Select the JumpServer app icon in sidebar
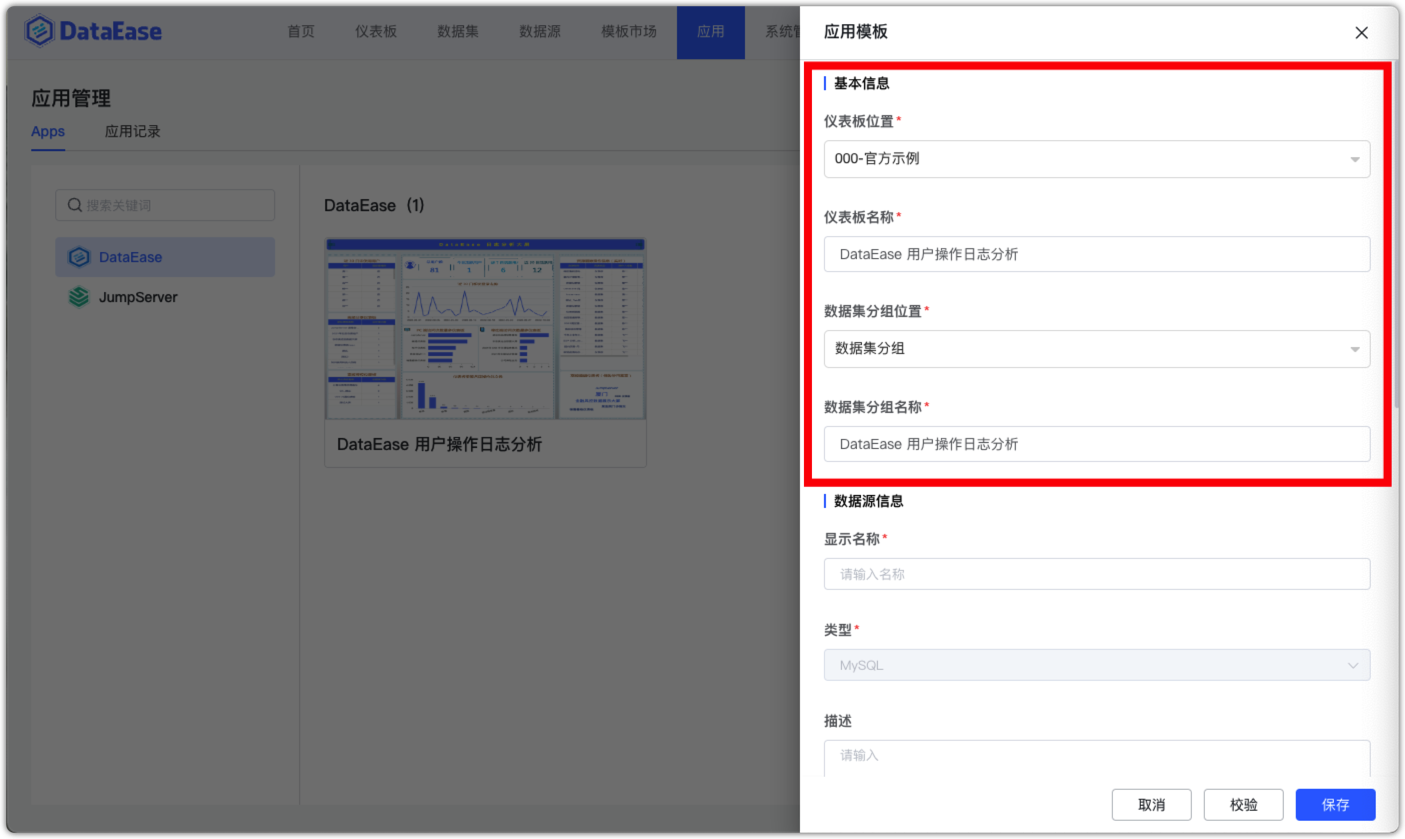The height and width of the screenshot is (839, 1405). pyautogui.click(x=79, y=297)
